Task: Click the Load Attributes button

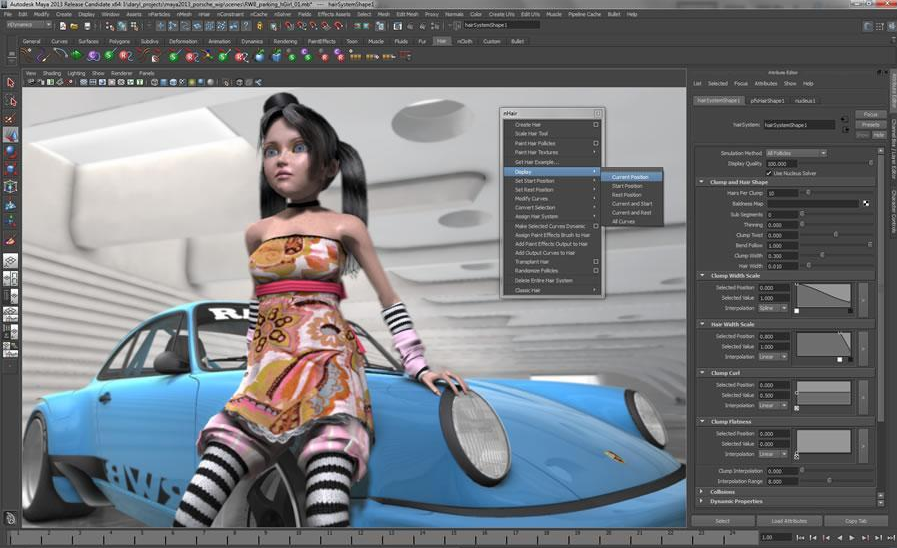Action: 789,521
